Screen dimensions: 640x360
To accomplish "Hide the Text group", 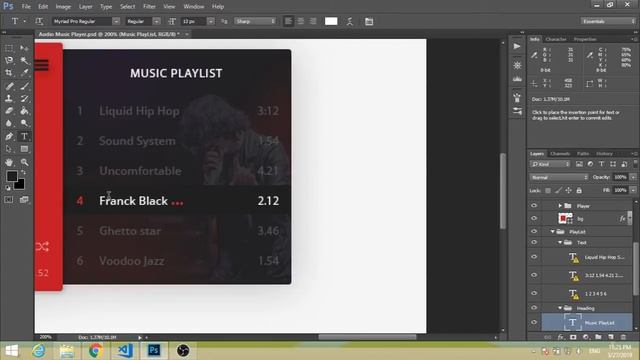I will coord(534,242).
